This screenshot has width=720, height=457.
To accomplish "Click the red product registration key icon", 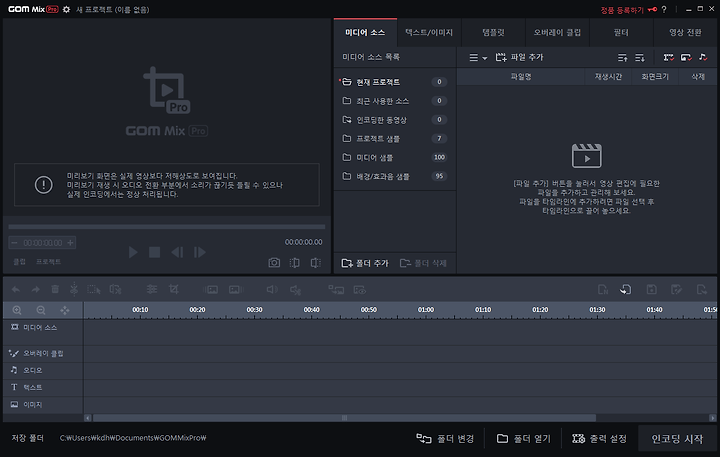I will pos(652,10).
